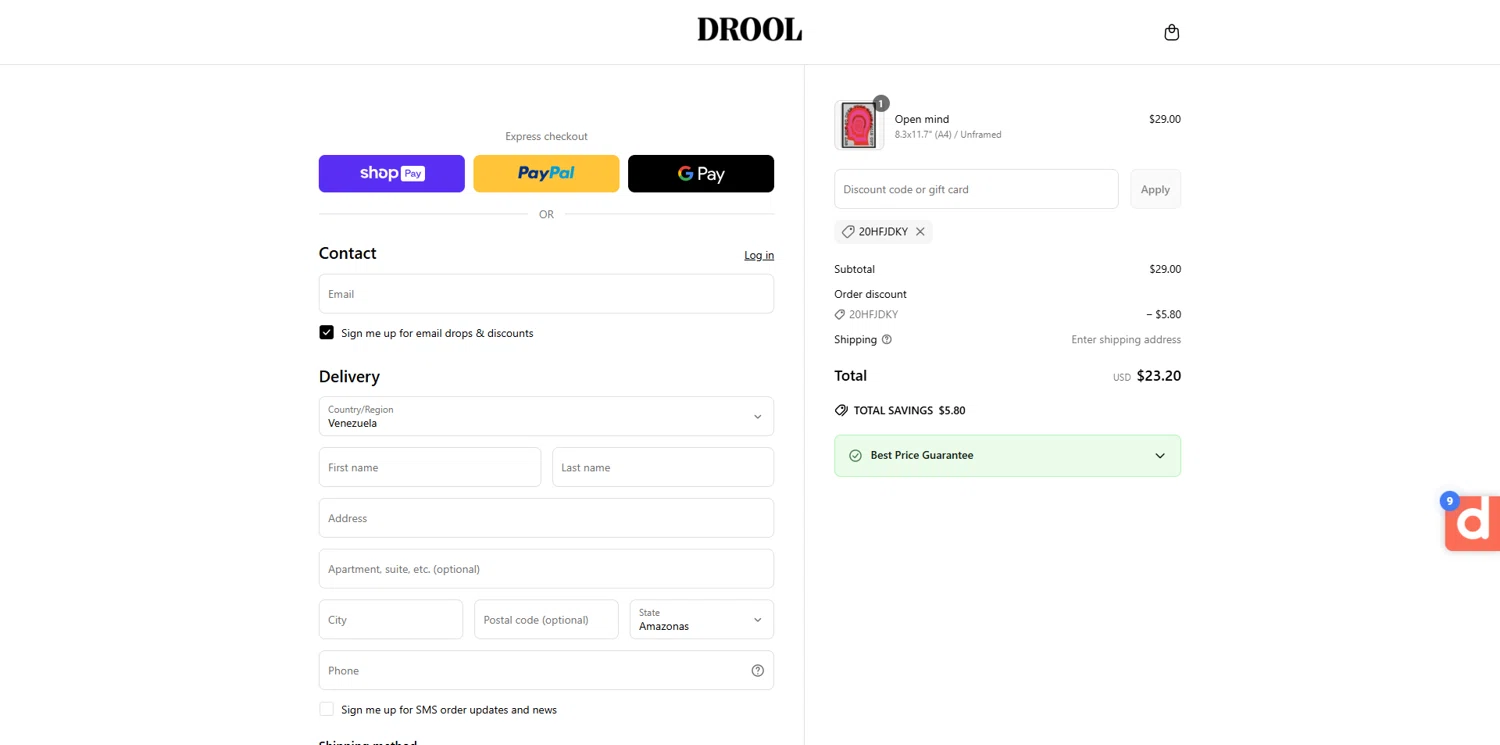Viewport: 1500px width, 745px height.
Task: Enable SMS order updates and news
Action: tap(326, 709)
